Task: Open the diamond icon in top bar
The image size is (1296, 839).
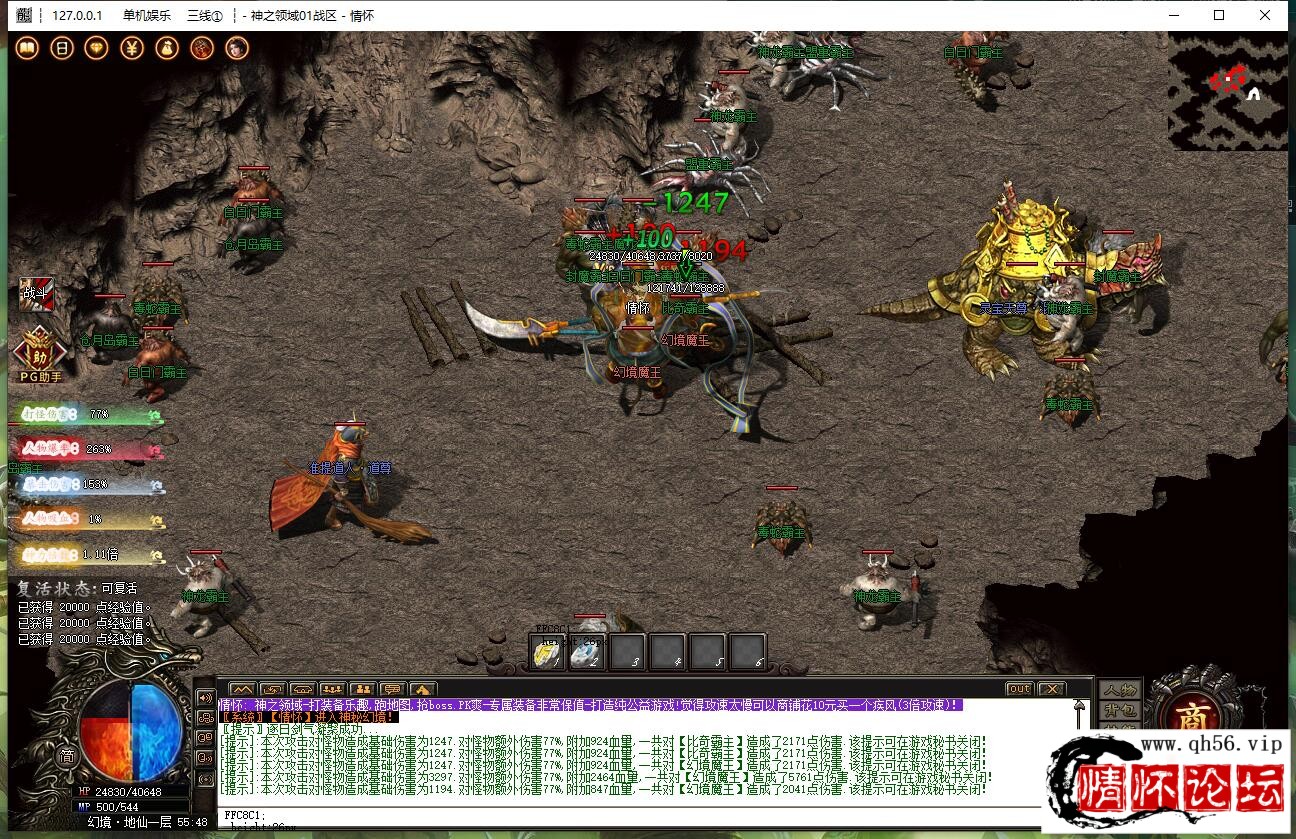Action: 97,48
